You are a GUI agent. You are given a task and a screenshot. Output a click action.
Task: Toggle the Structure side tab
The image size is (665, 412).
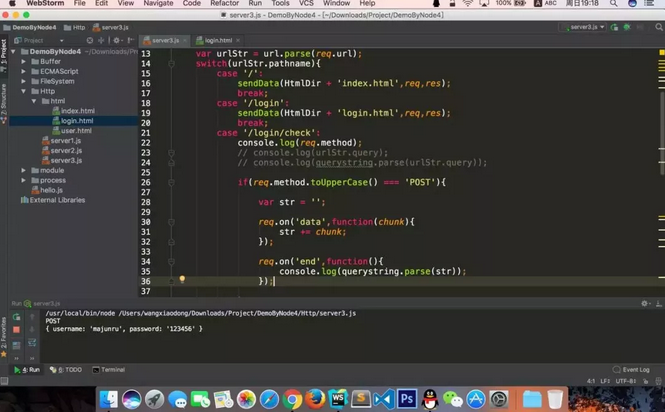point(4,103)
